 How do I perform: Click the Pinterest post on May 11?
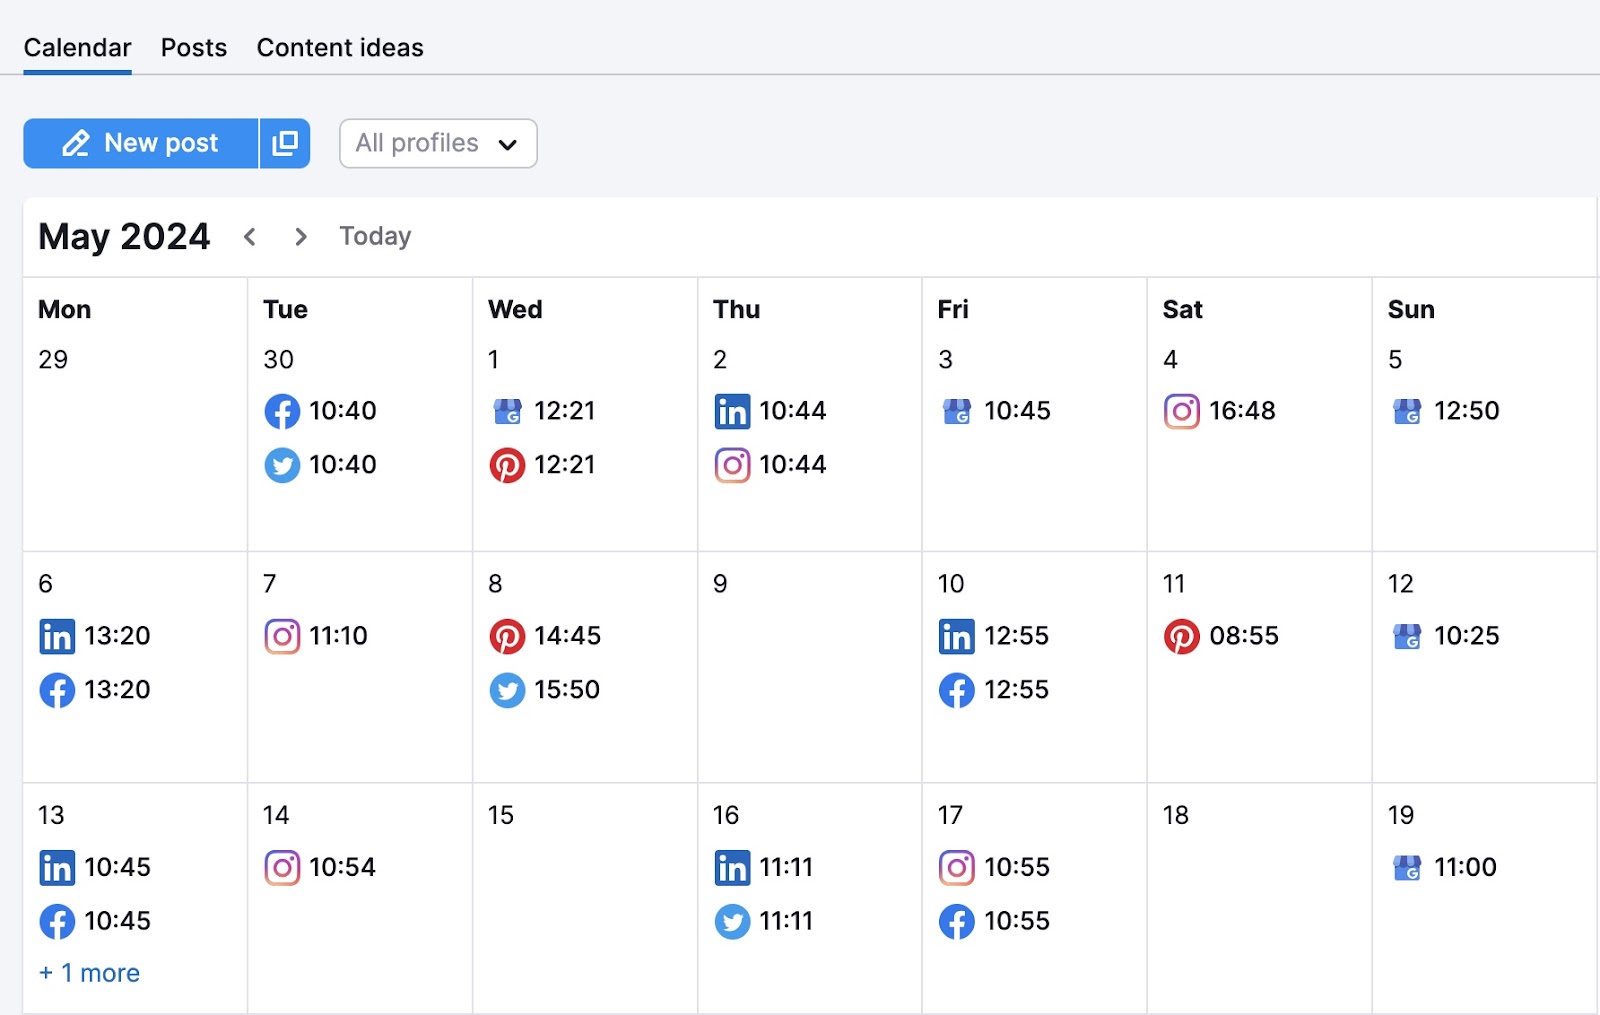click(x=1222, y=636)
